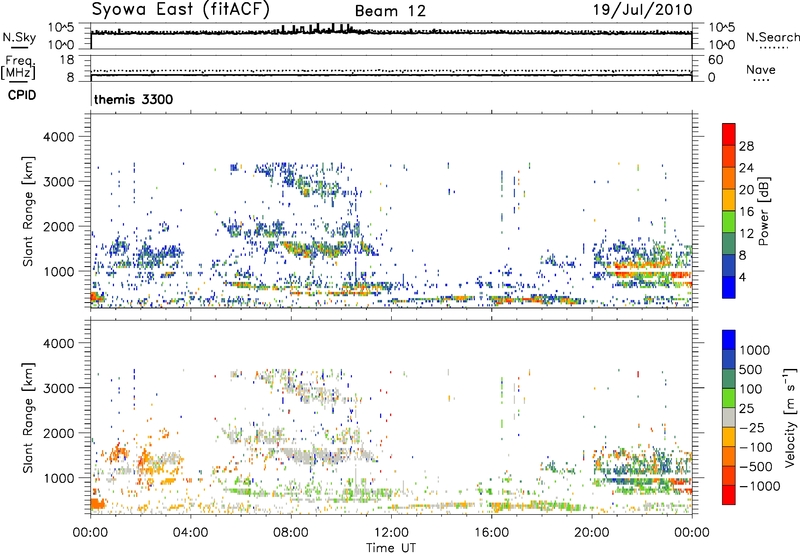Viewport: 800px width, 554px height.
Task: Click the "20:00" time tick label
Action: pyautogui.click(x=591, y=533)
